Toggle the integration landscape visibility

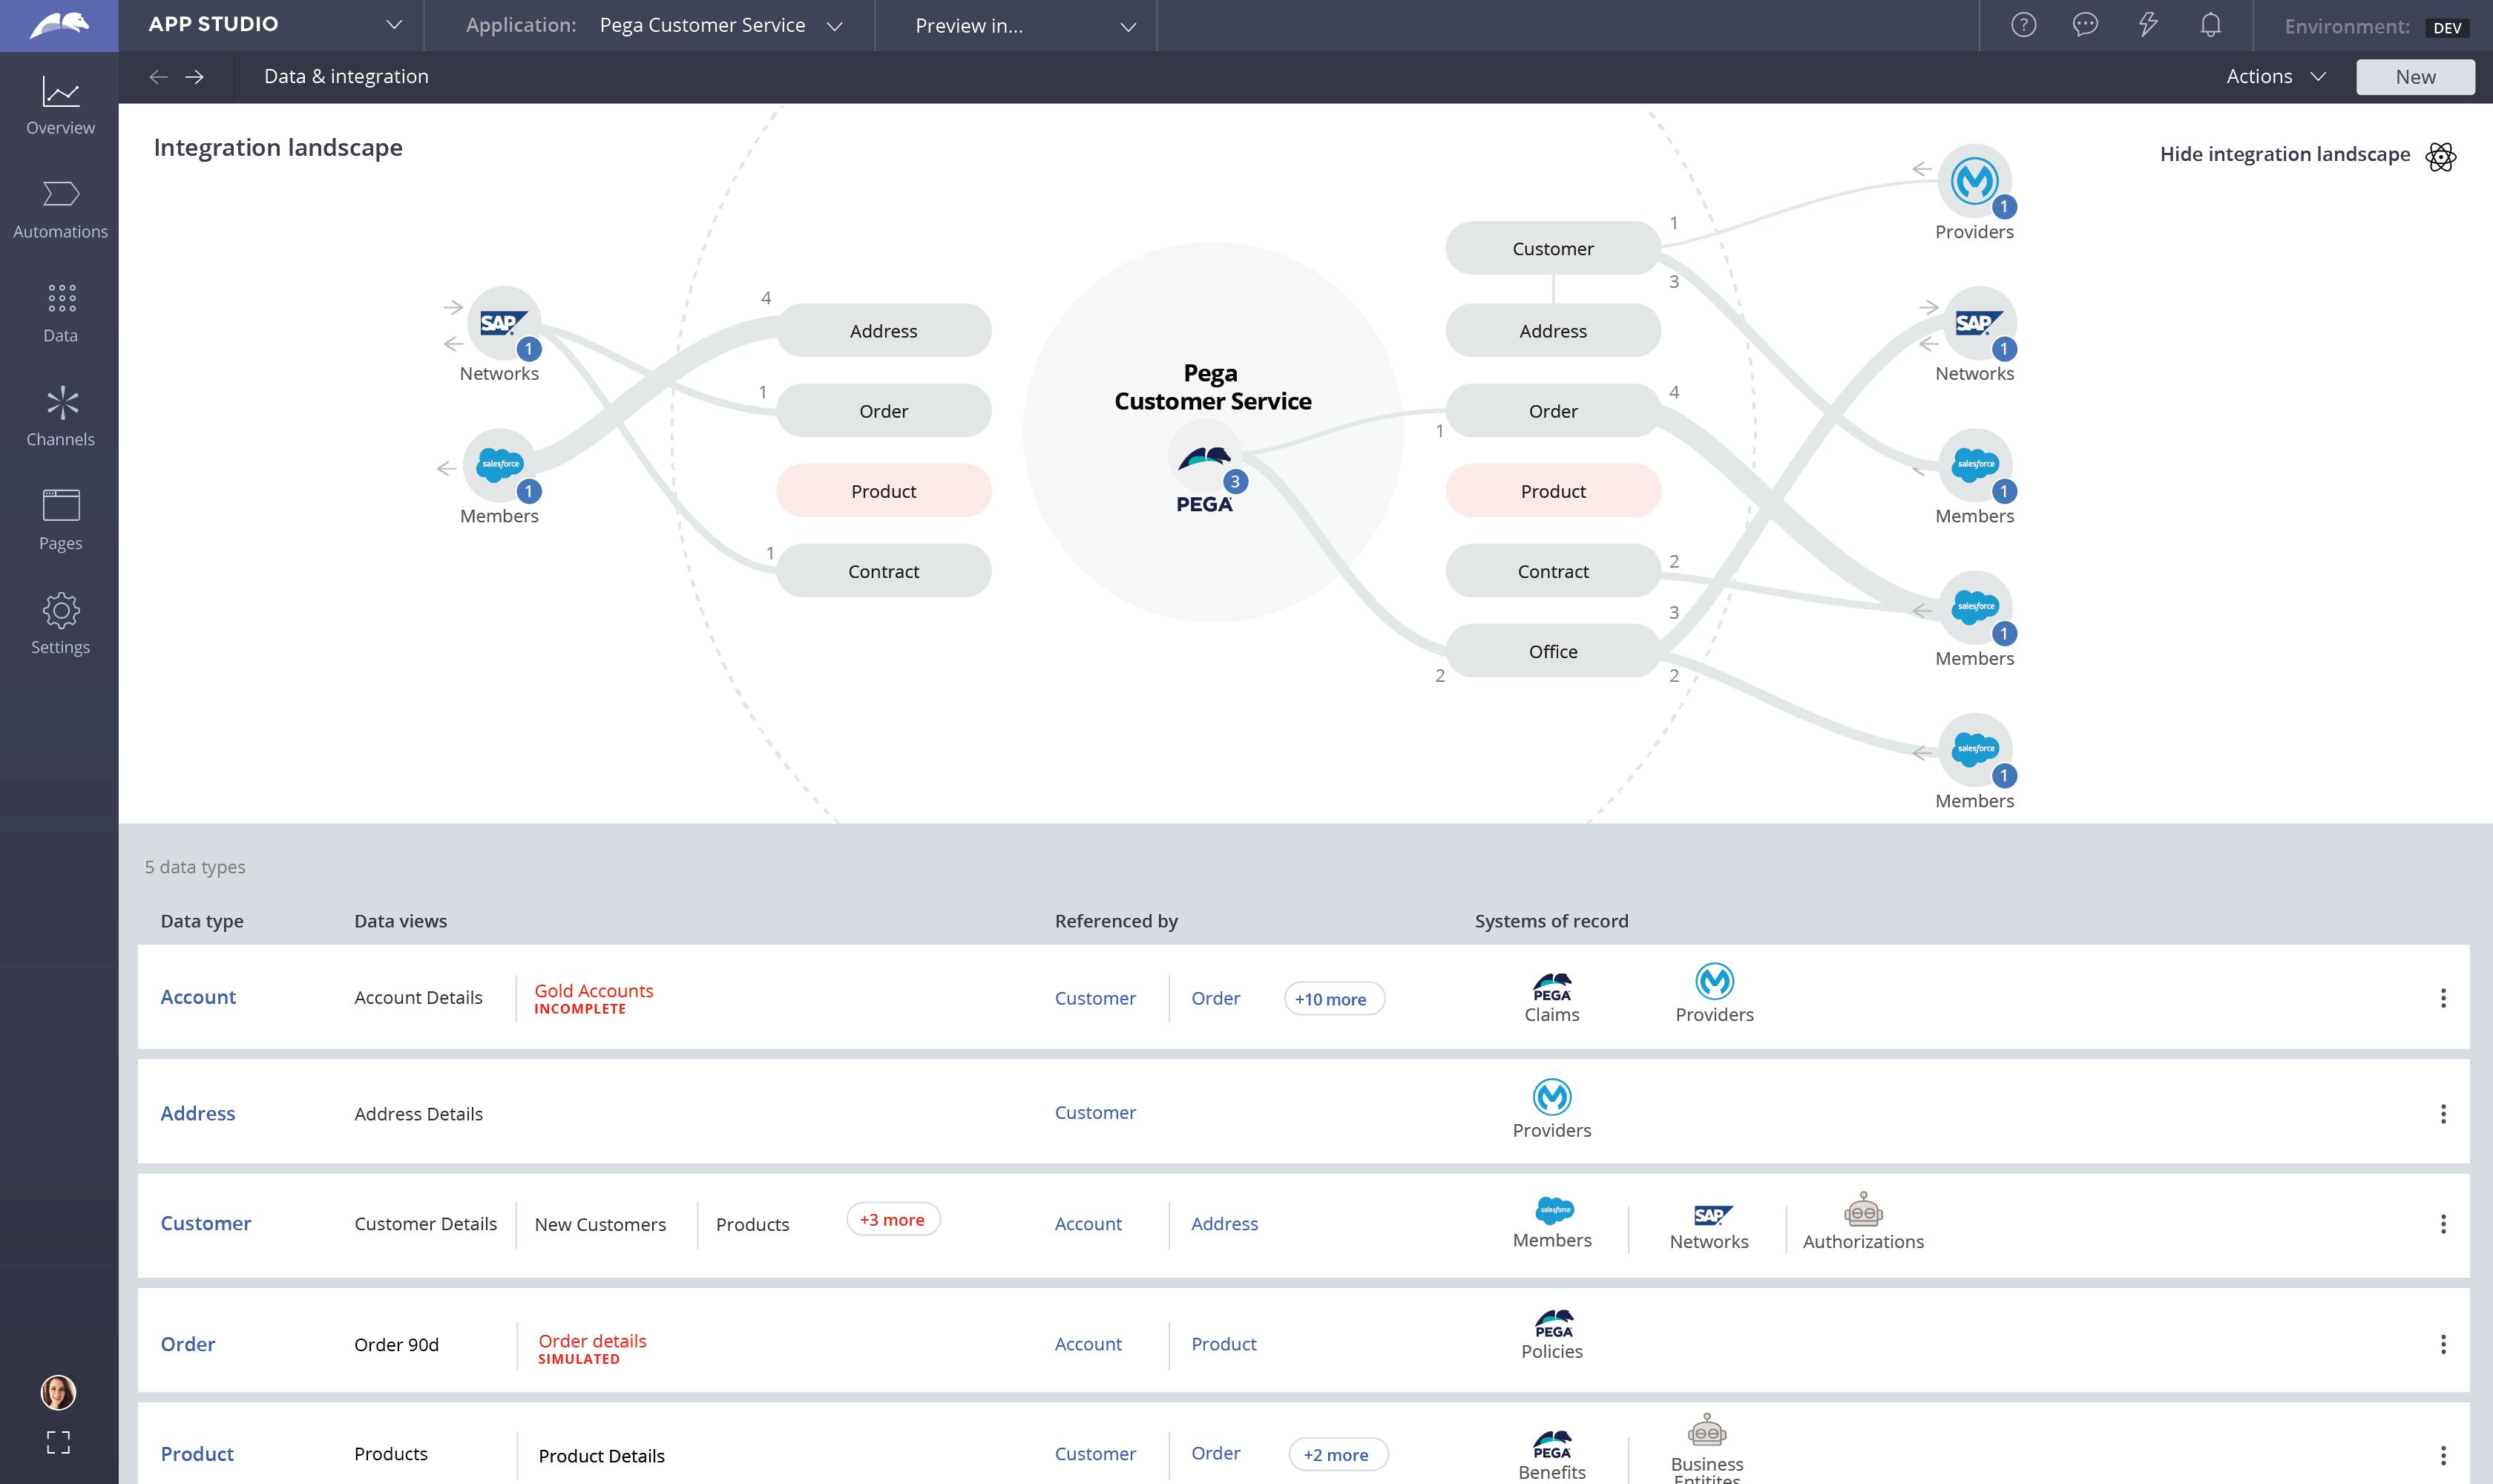(x=2285, y=156)
